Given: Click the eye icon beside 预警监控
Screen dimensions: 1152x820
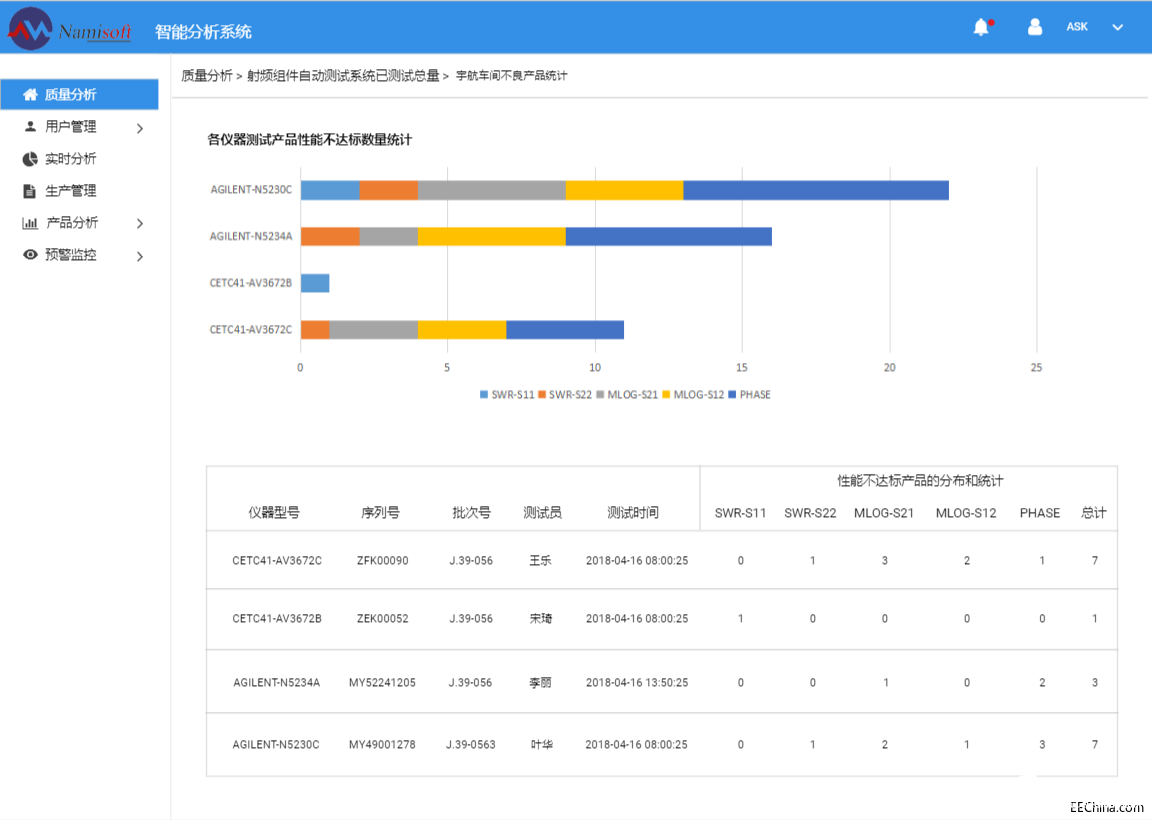Looking at the screenshot, I should 30,255.
